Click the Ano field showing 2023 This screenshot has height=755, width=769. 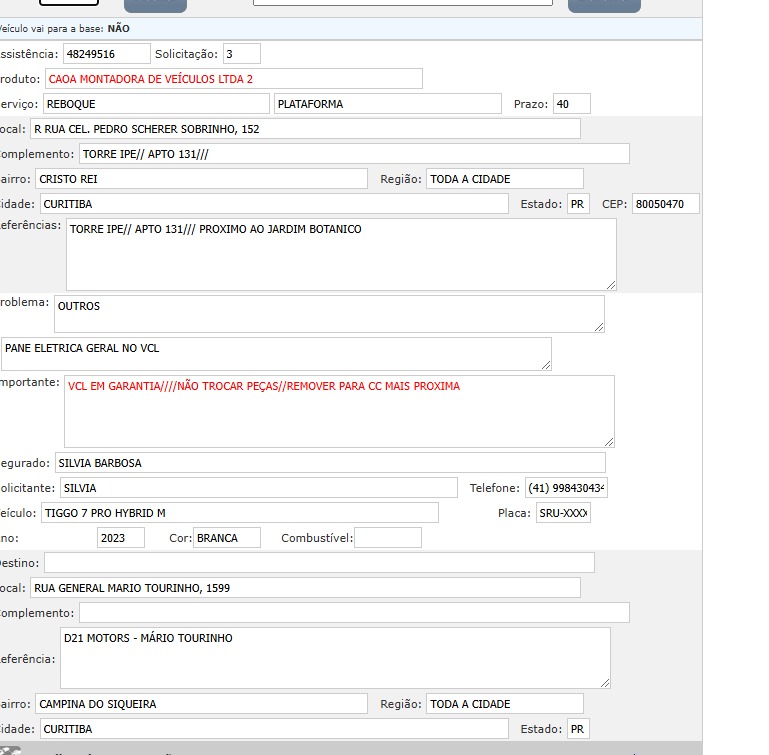coord(121,538)
